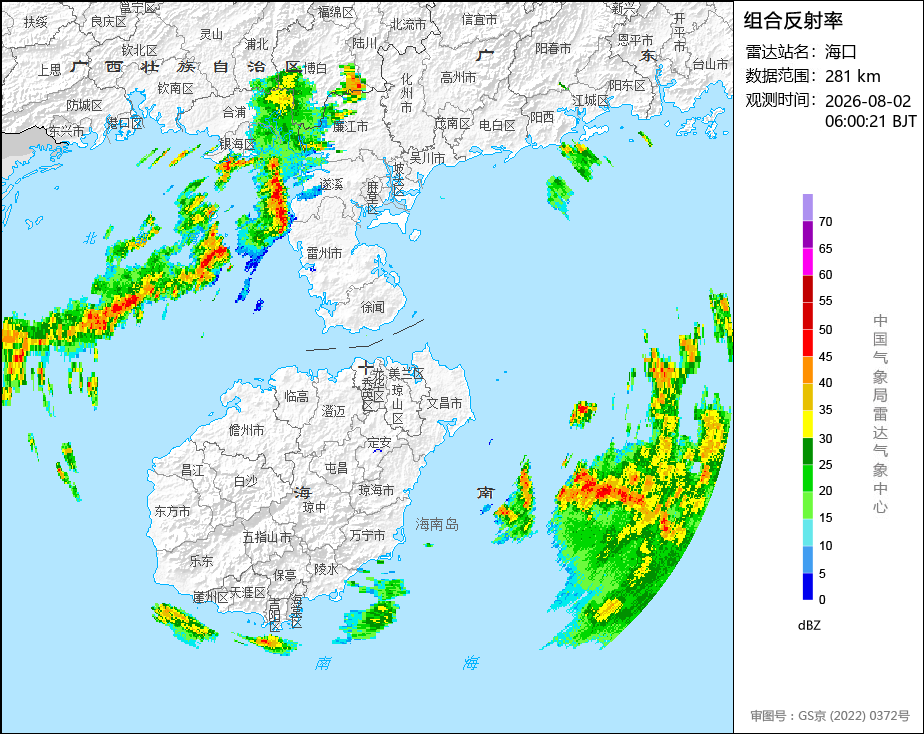Click the 东方市 label on west coast
Viewport: 924px width, 734px height.
pos(173,511)
